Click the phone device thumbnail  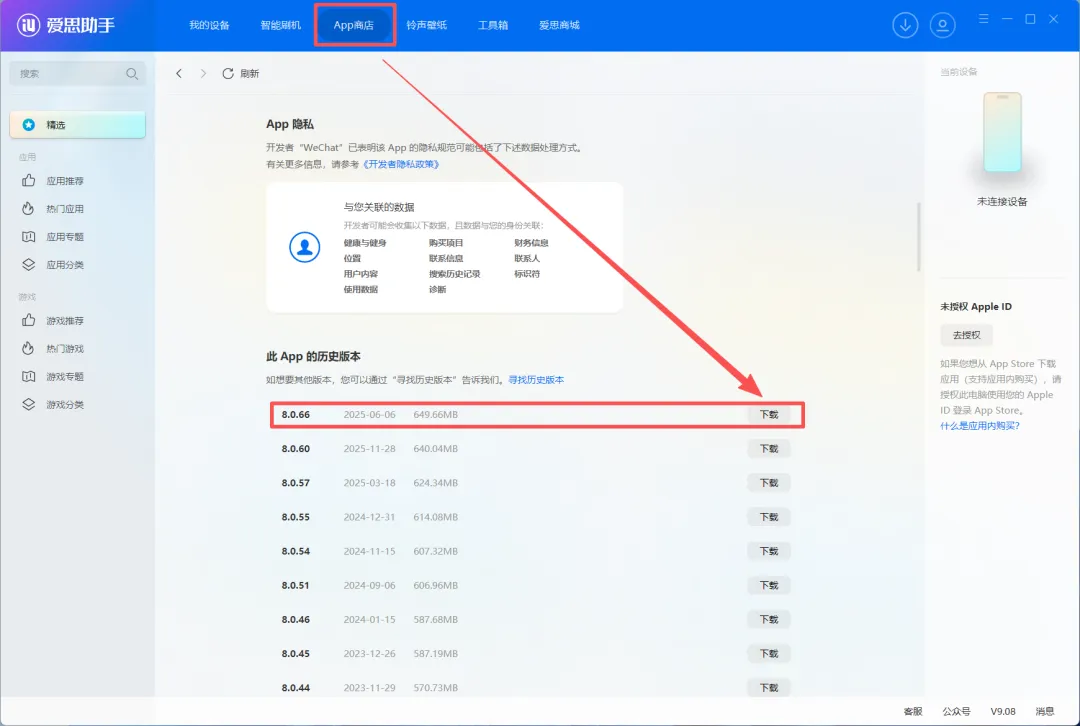click(x=1002, y=132)
